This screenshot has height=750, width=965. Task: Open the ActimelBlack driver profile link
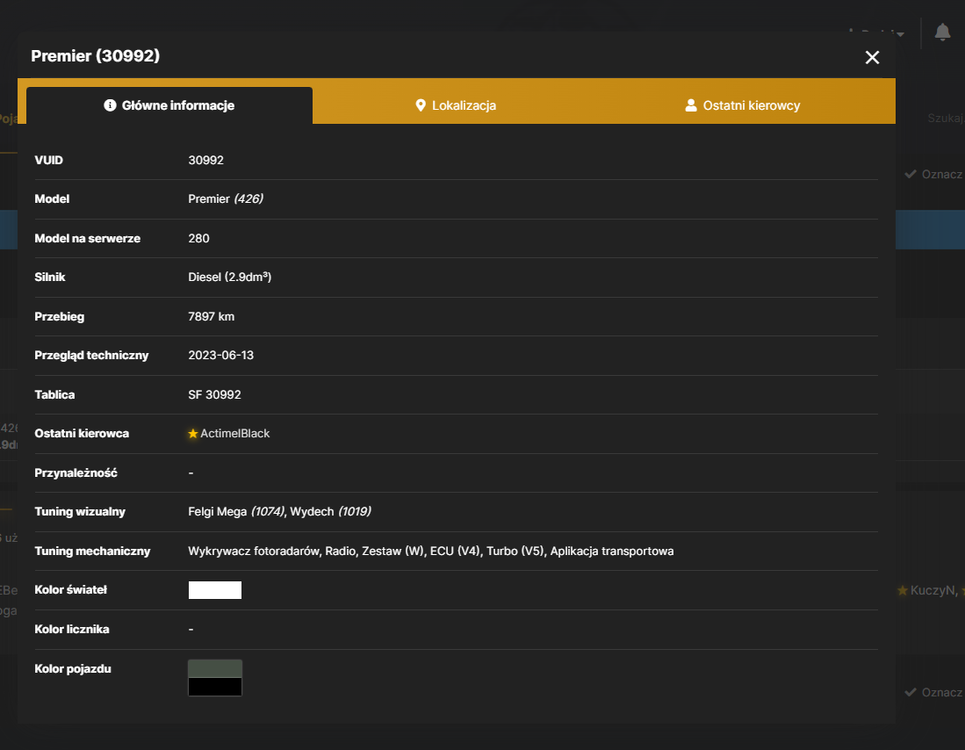234,434
